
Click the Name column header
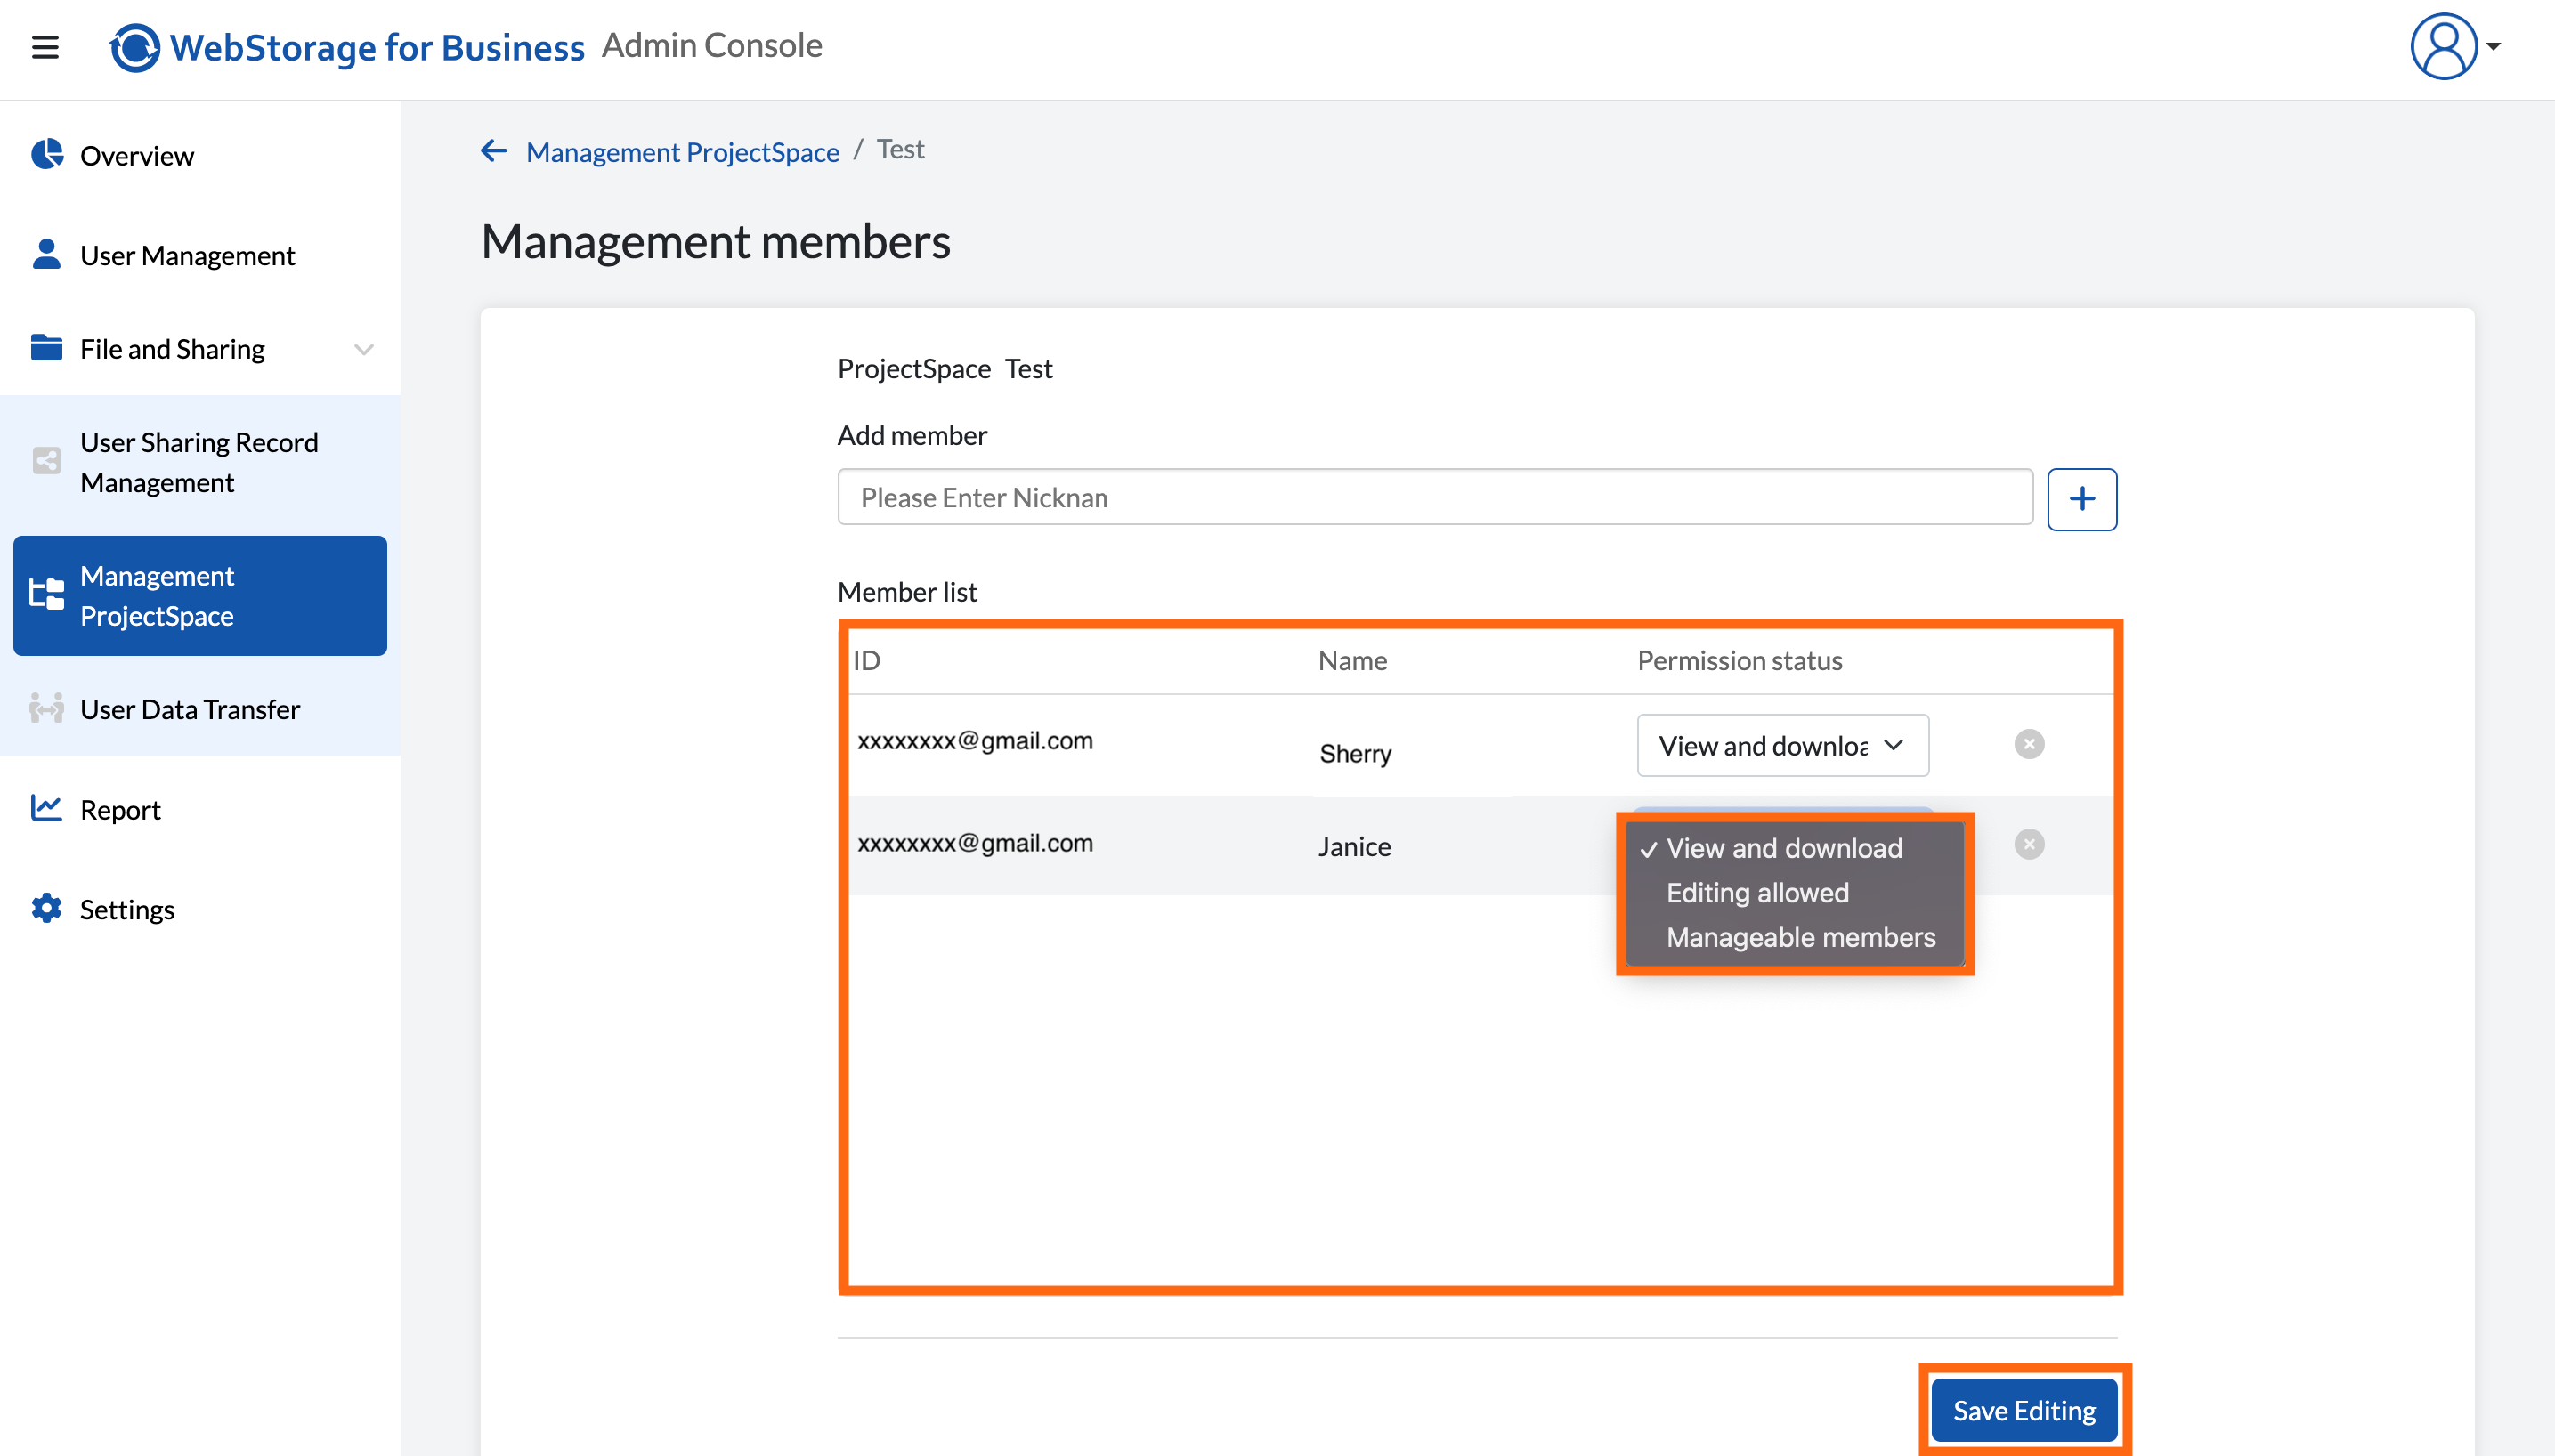(1352, 660)
